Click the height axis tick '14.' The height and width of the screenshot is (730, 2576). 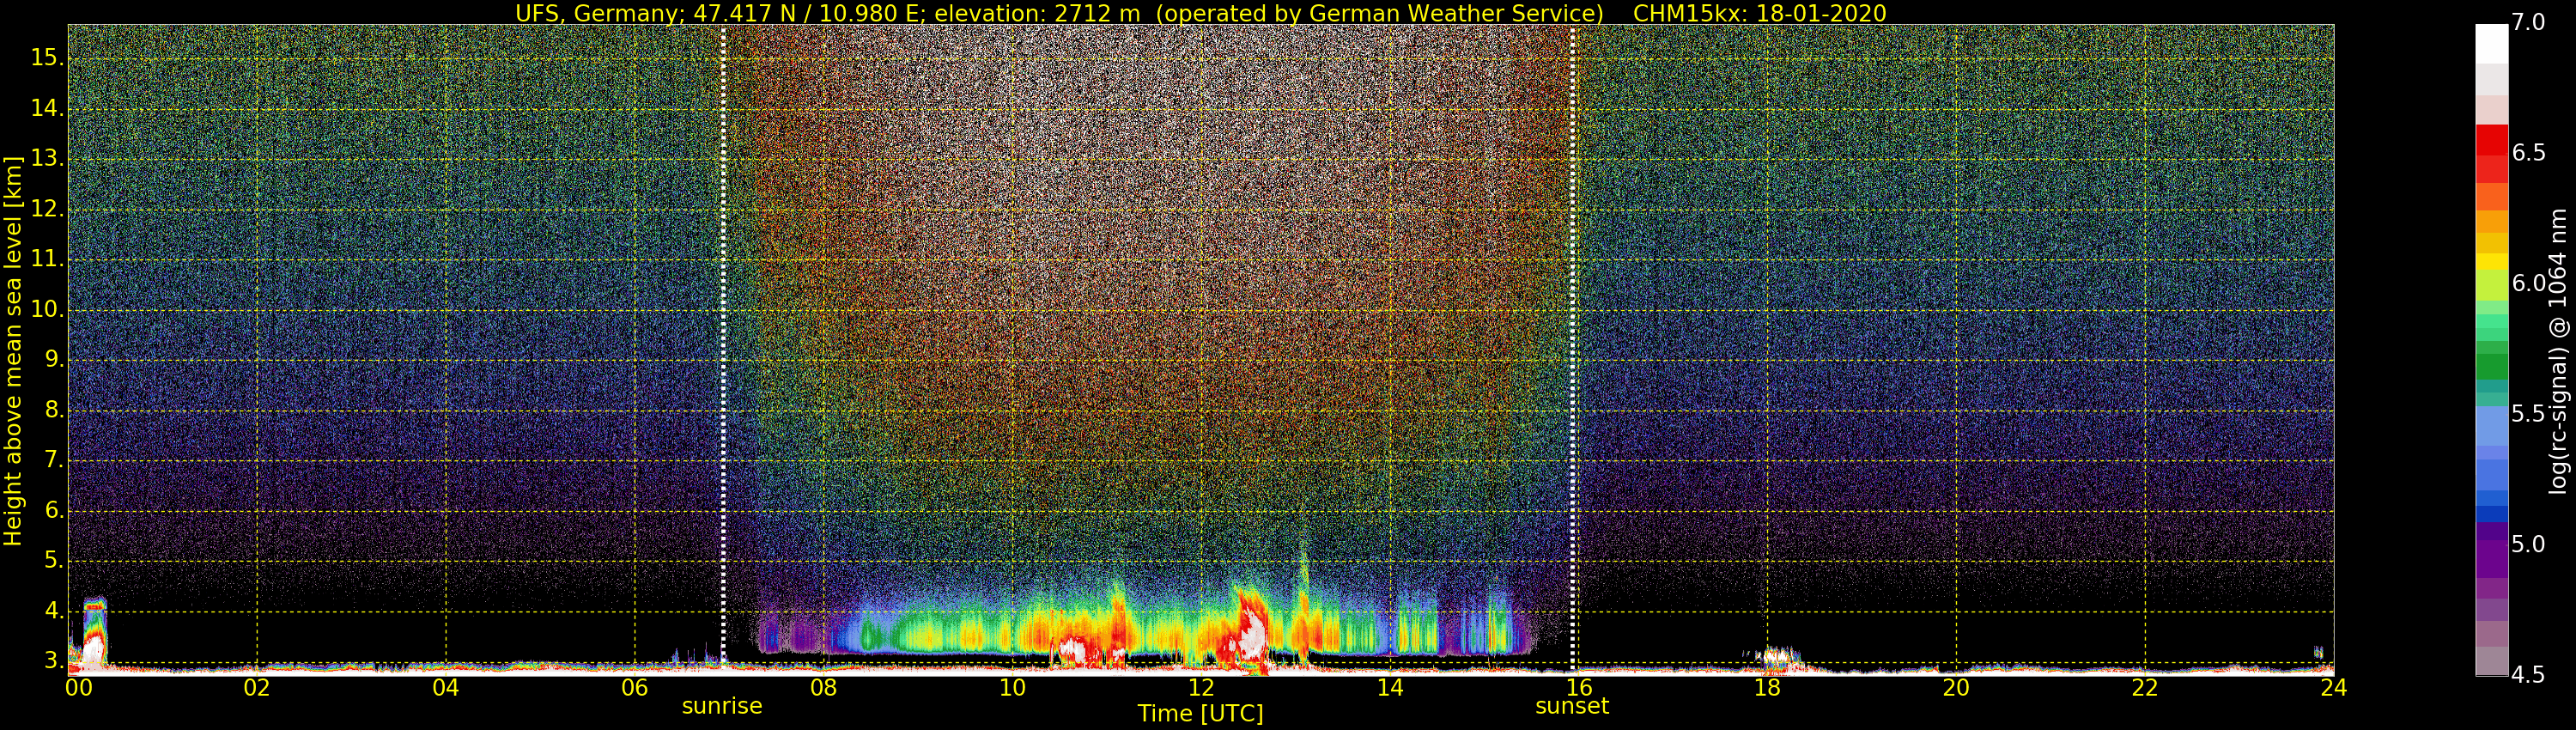point(47,108)
